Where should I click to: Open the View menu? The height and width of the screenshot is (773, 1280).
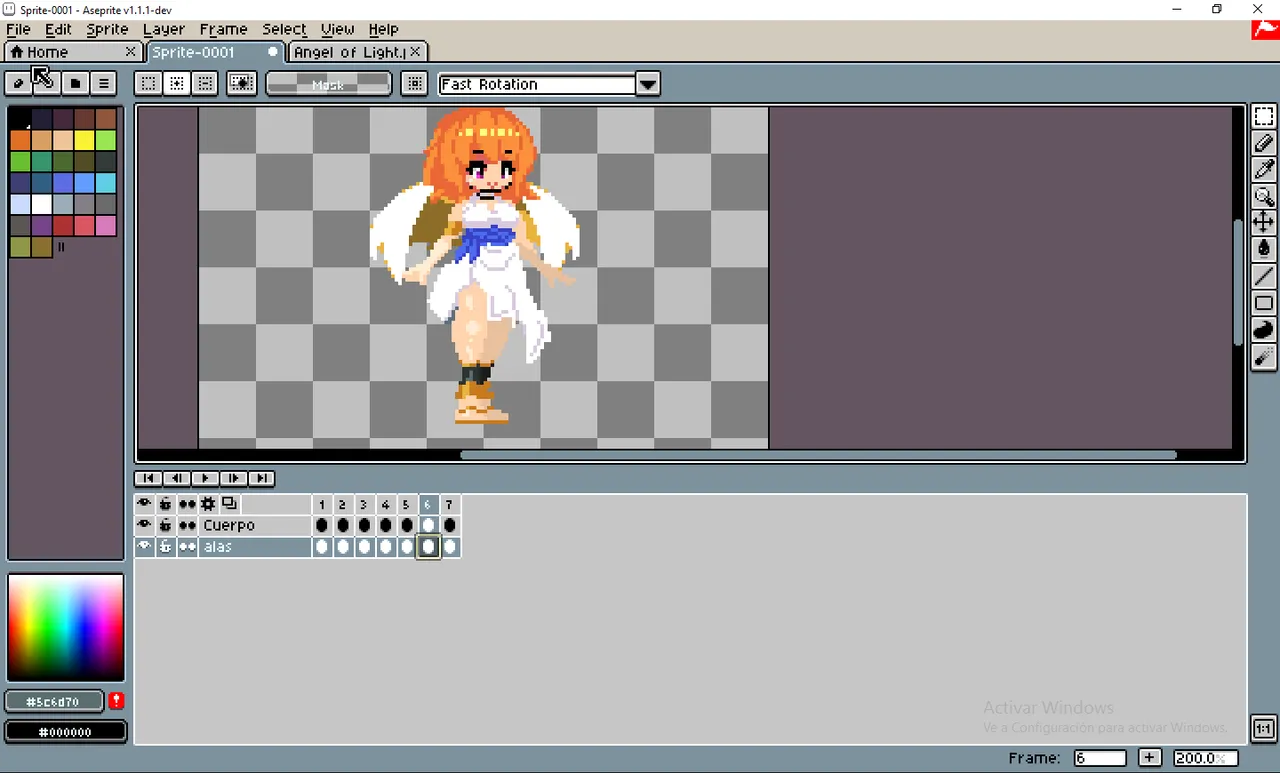tap(337, 29)
